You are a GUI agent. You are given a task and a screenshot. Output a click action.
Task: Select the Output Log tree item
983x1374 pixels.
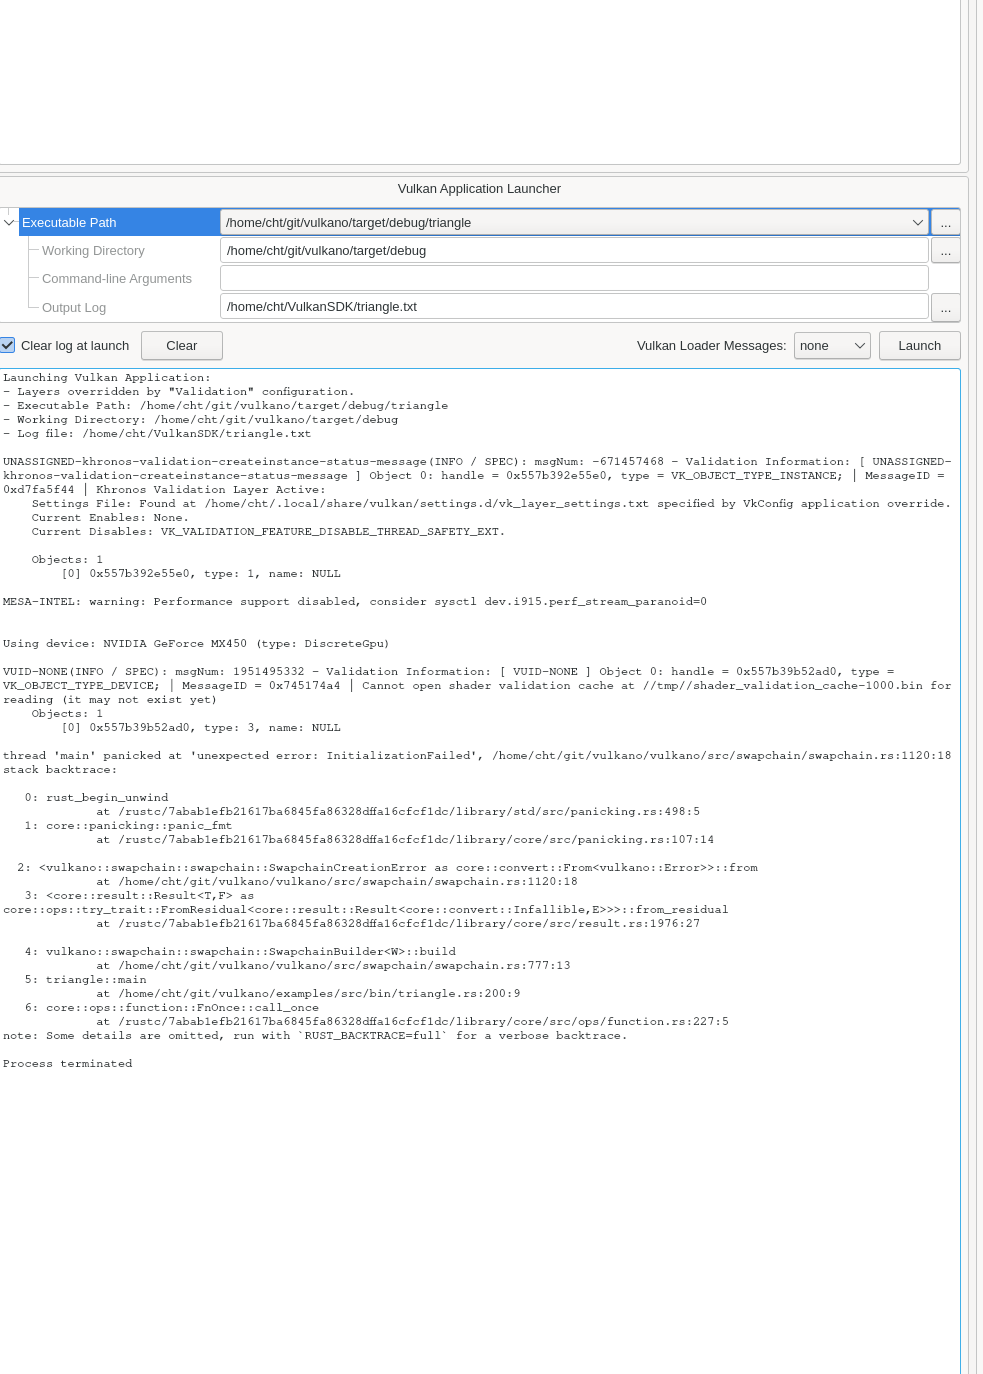click(74, 307)
